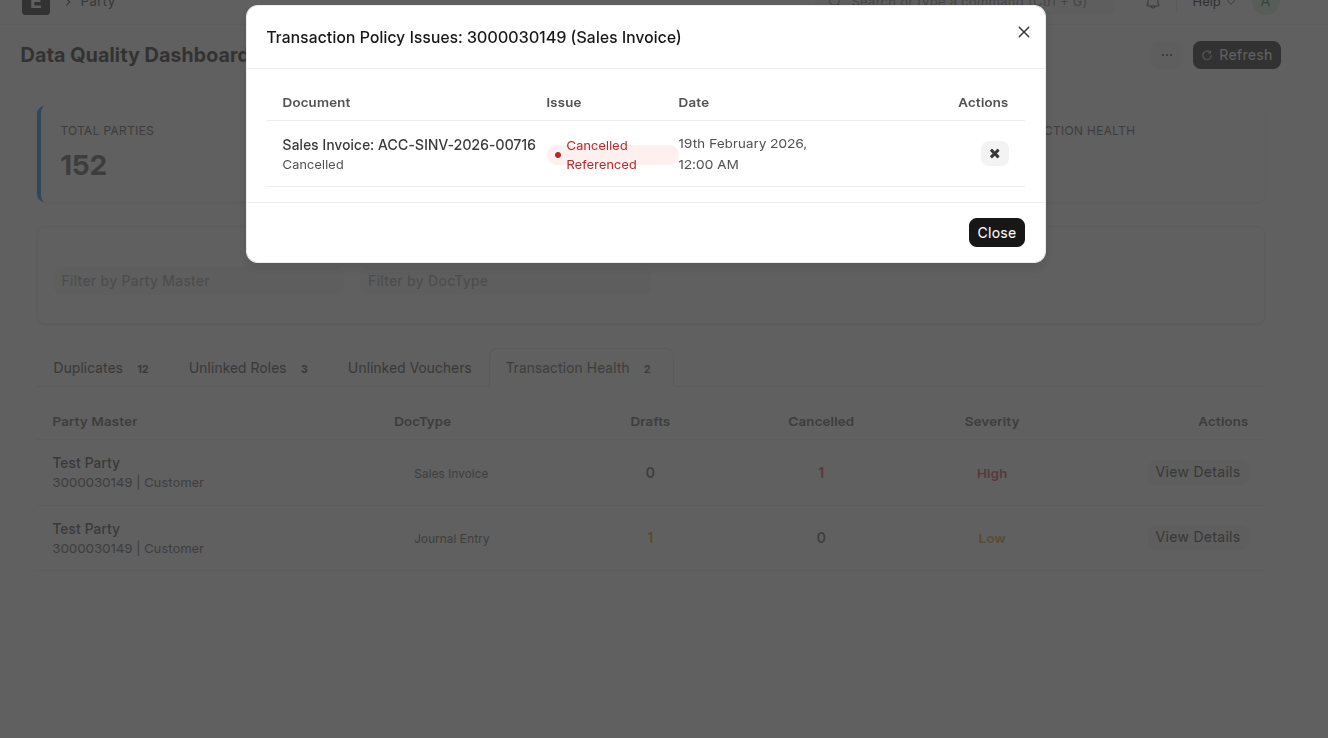
Task: Click the Cancelled Referenced issue badge
Action: (x=601, y=155)
